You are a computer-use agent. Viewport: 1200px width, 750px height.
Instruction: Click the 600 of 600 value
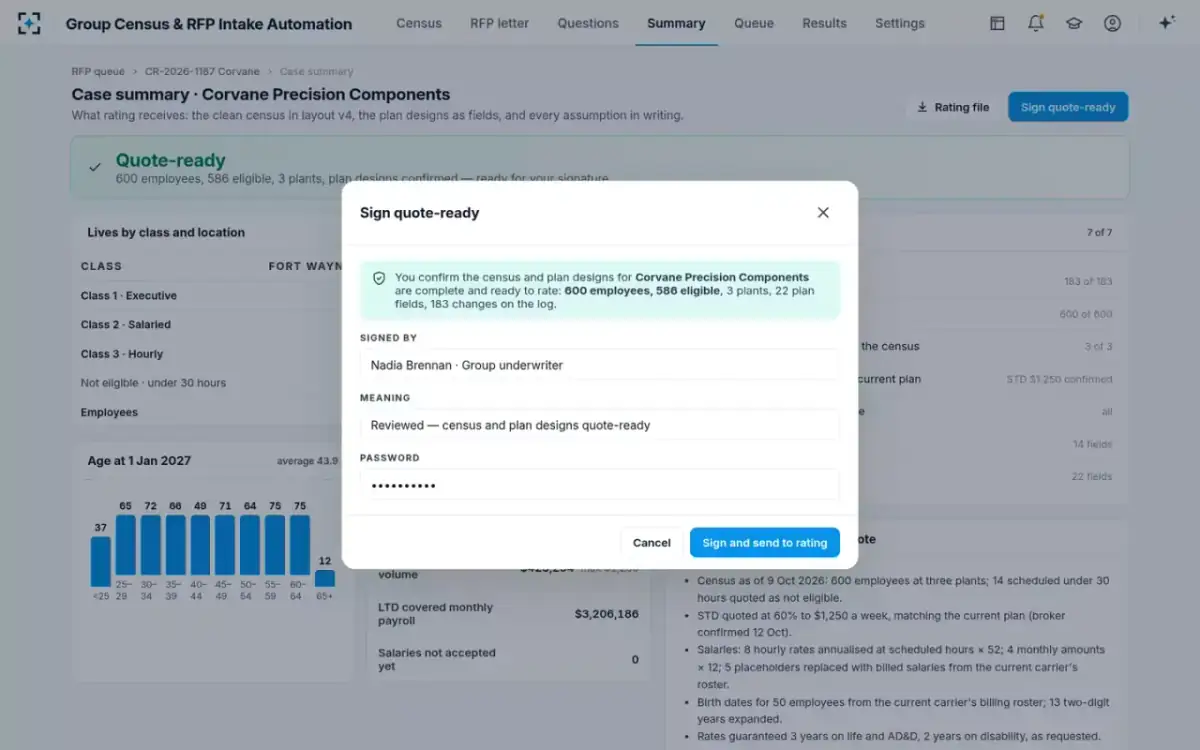pos(1086,314)
